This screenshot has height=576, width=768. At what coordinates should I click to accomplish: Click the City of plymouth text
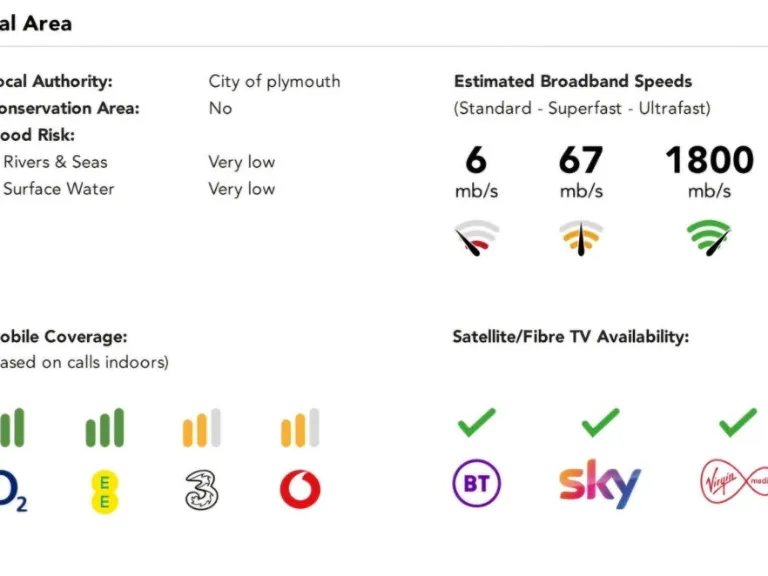click(x=274, y=81)
